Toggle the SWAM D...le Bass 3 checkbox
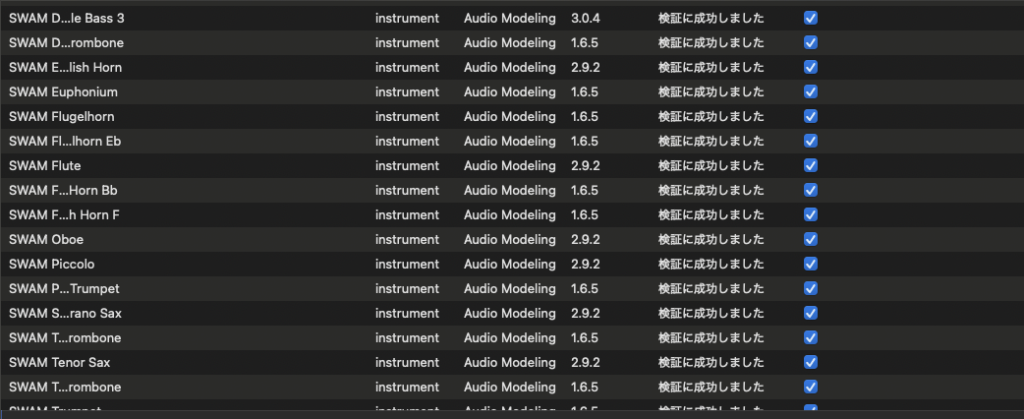The width and height of the screenshot is (1024, 419). (811, 18)
